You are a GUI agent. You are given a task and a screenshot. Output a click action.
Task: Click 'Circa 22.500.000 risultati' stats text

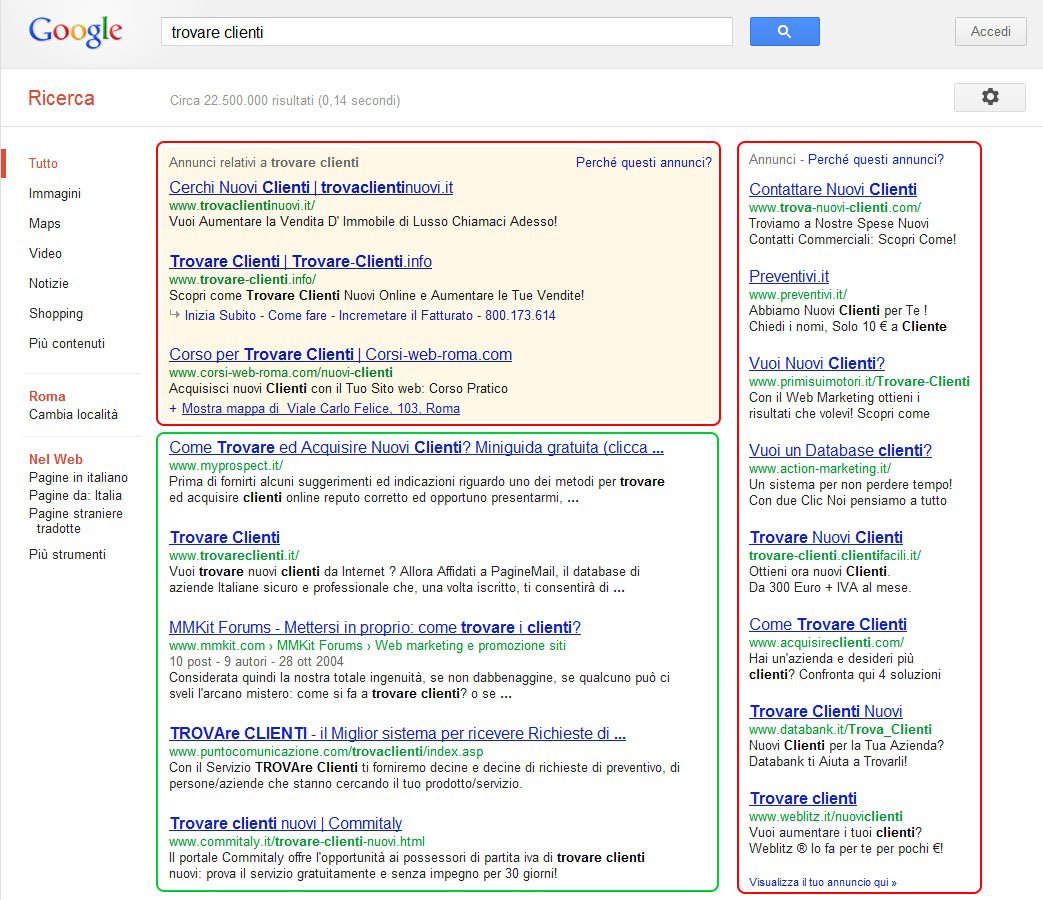[x=285, y=100]
